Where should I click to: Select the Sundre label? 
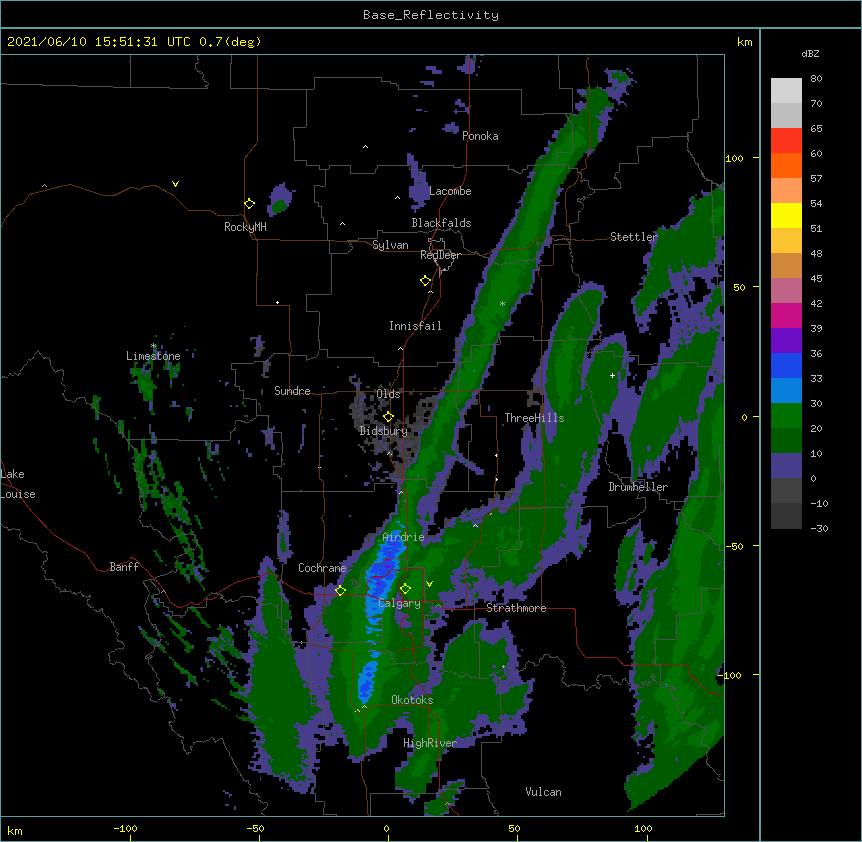click(292, 391)
